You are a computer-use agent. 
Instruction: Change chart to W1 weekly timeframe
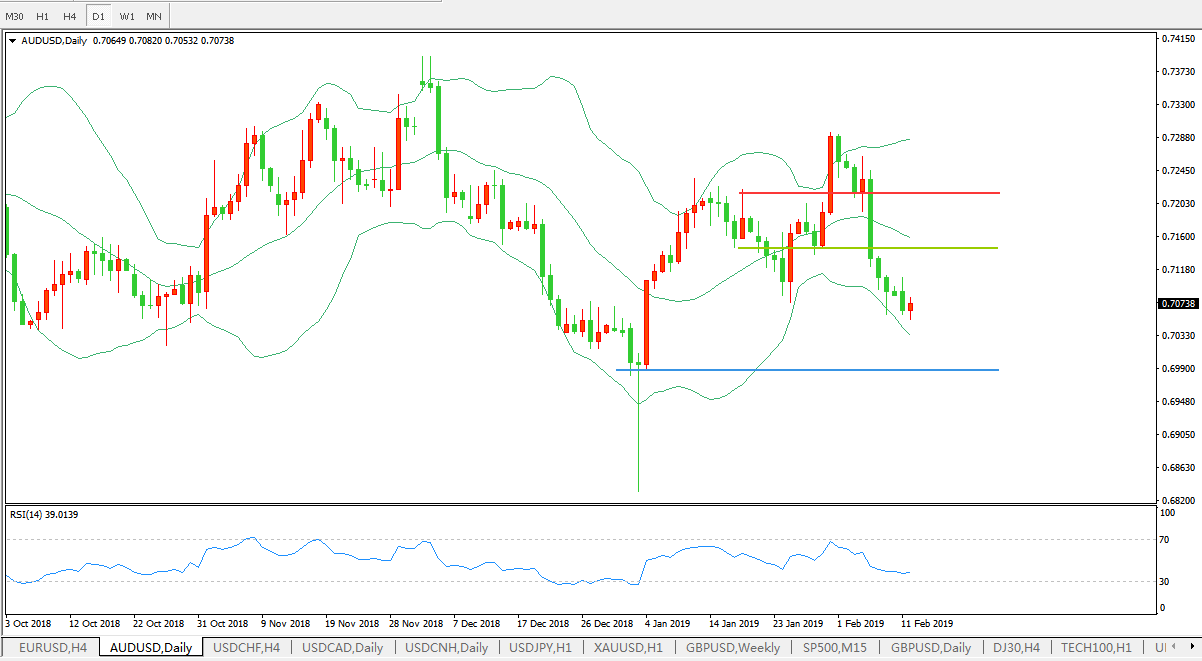pyautogui.click(x=126, y=16)
